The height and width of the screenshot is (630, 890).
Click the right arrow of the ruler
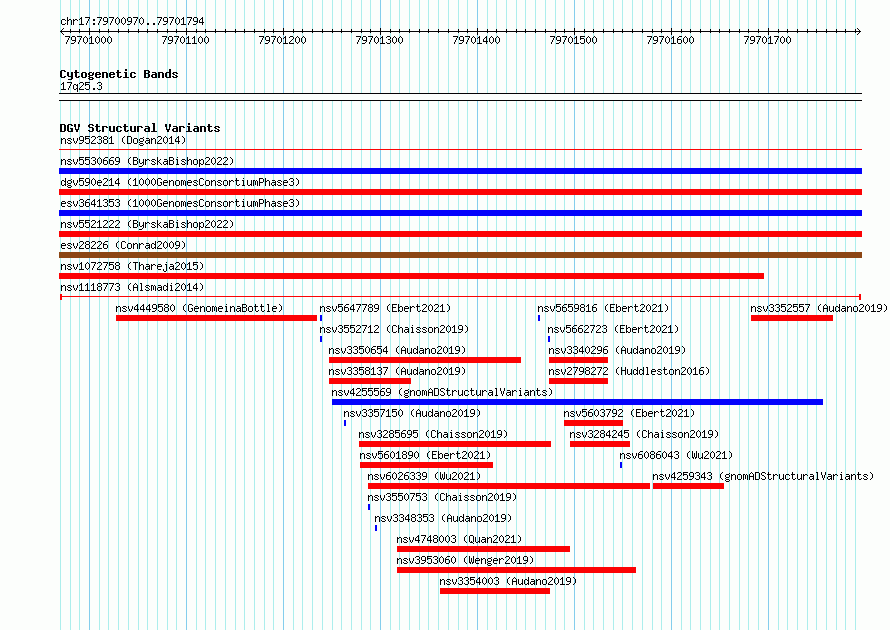pos(859,32)
